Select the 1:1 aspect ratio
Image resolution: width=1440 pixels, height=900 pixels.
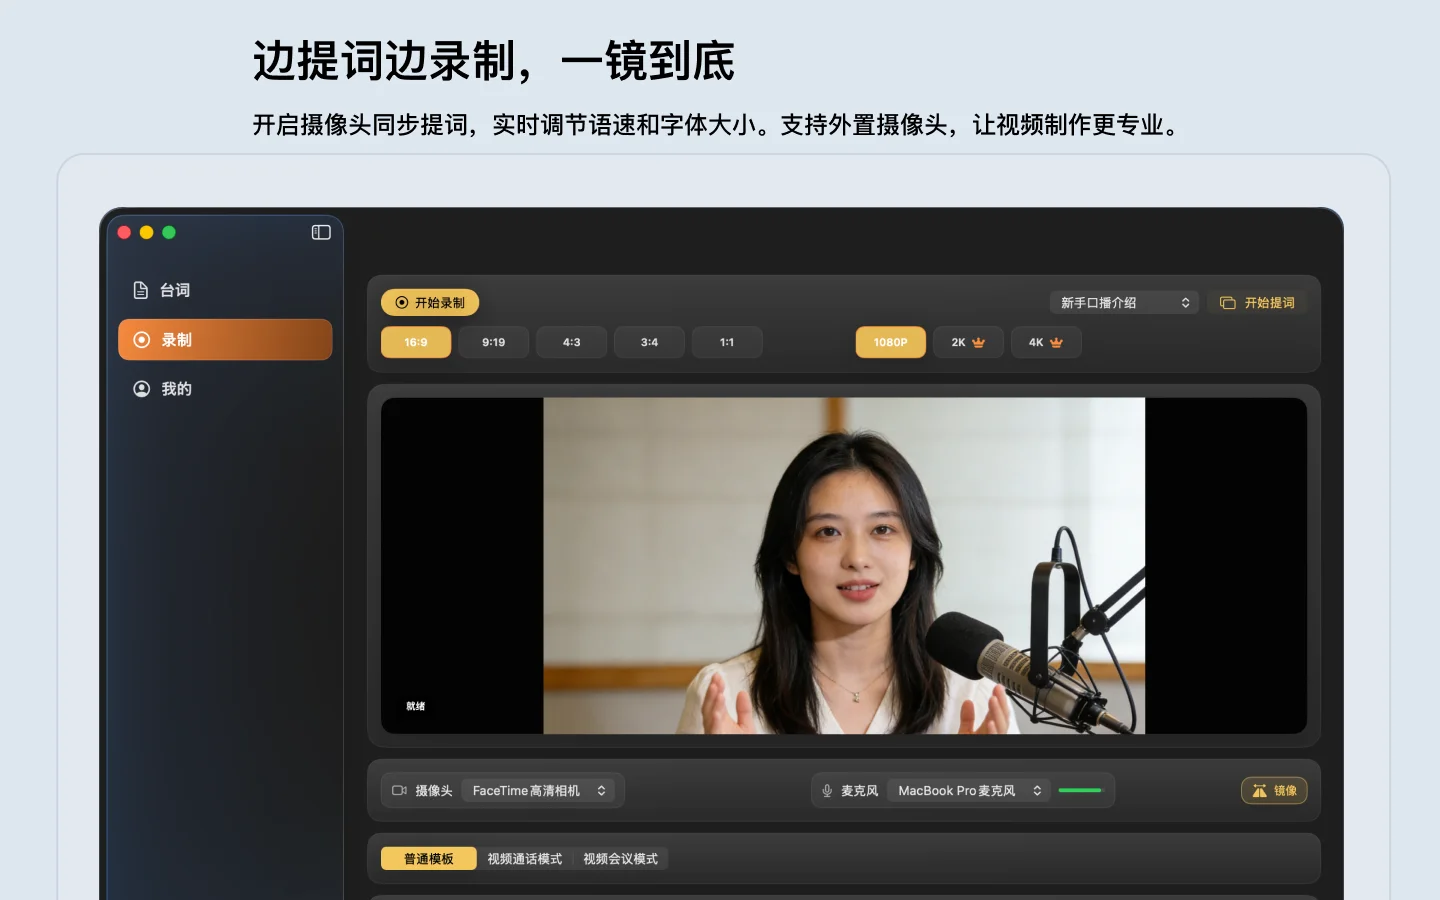[727, 343]
